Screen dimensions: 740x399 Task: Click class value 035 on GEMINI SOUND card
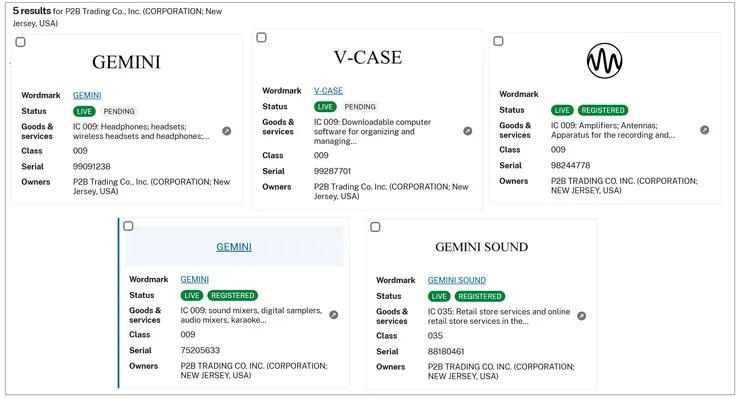(x=435, y=336)
